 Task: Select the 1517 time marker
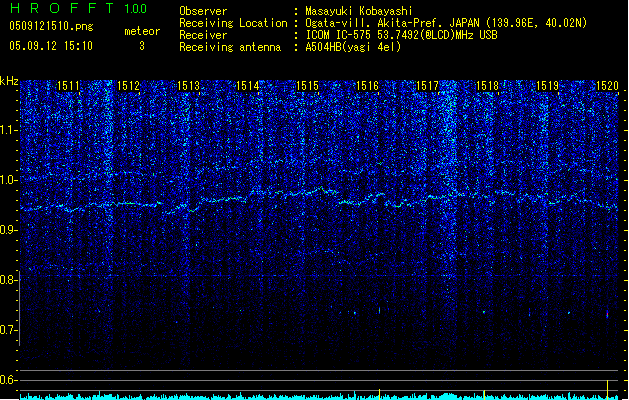pos(428,87)
